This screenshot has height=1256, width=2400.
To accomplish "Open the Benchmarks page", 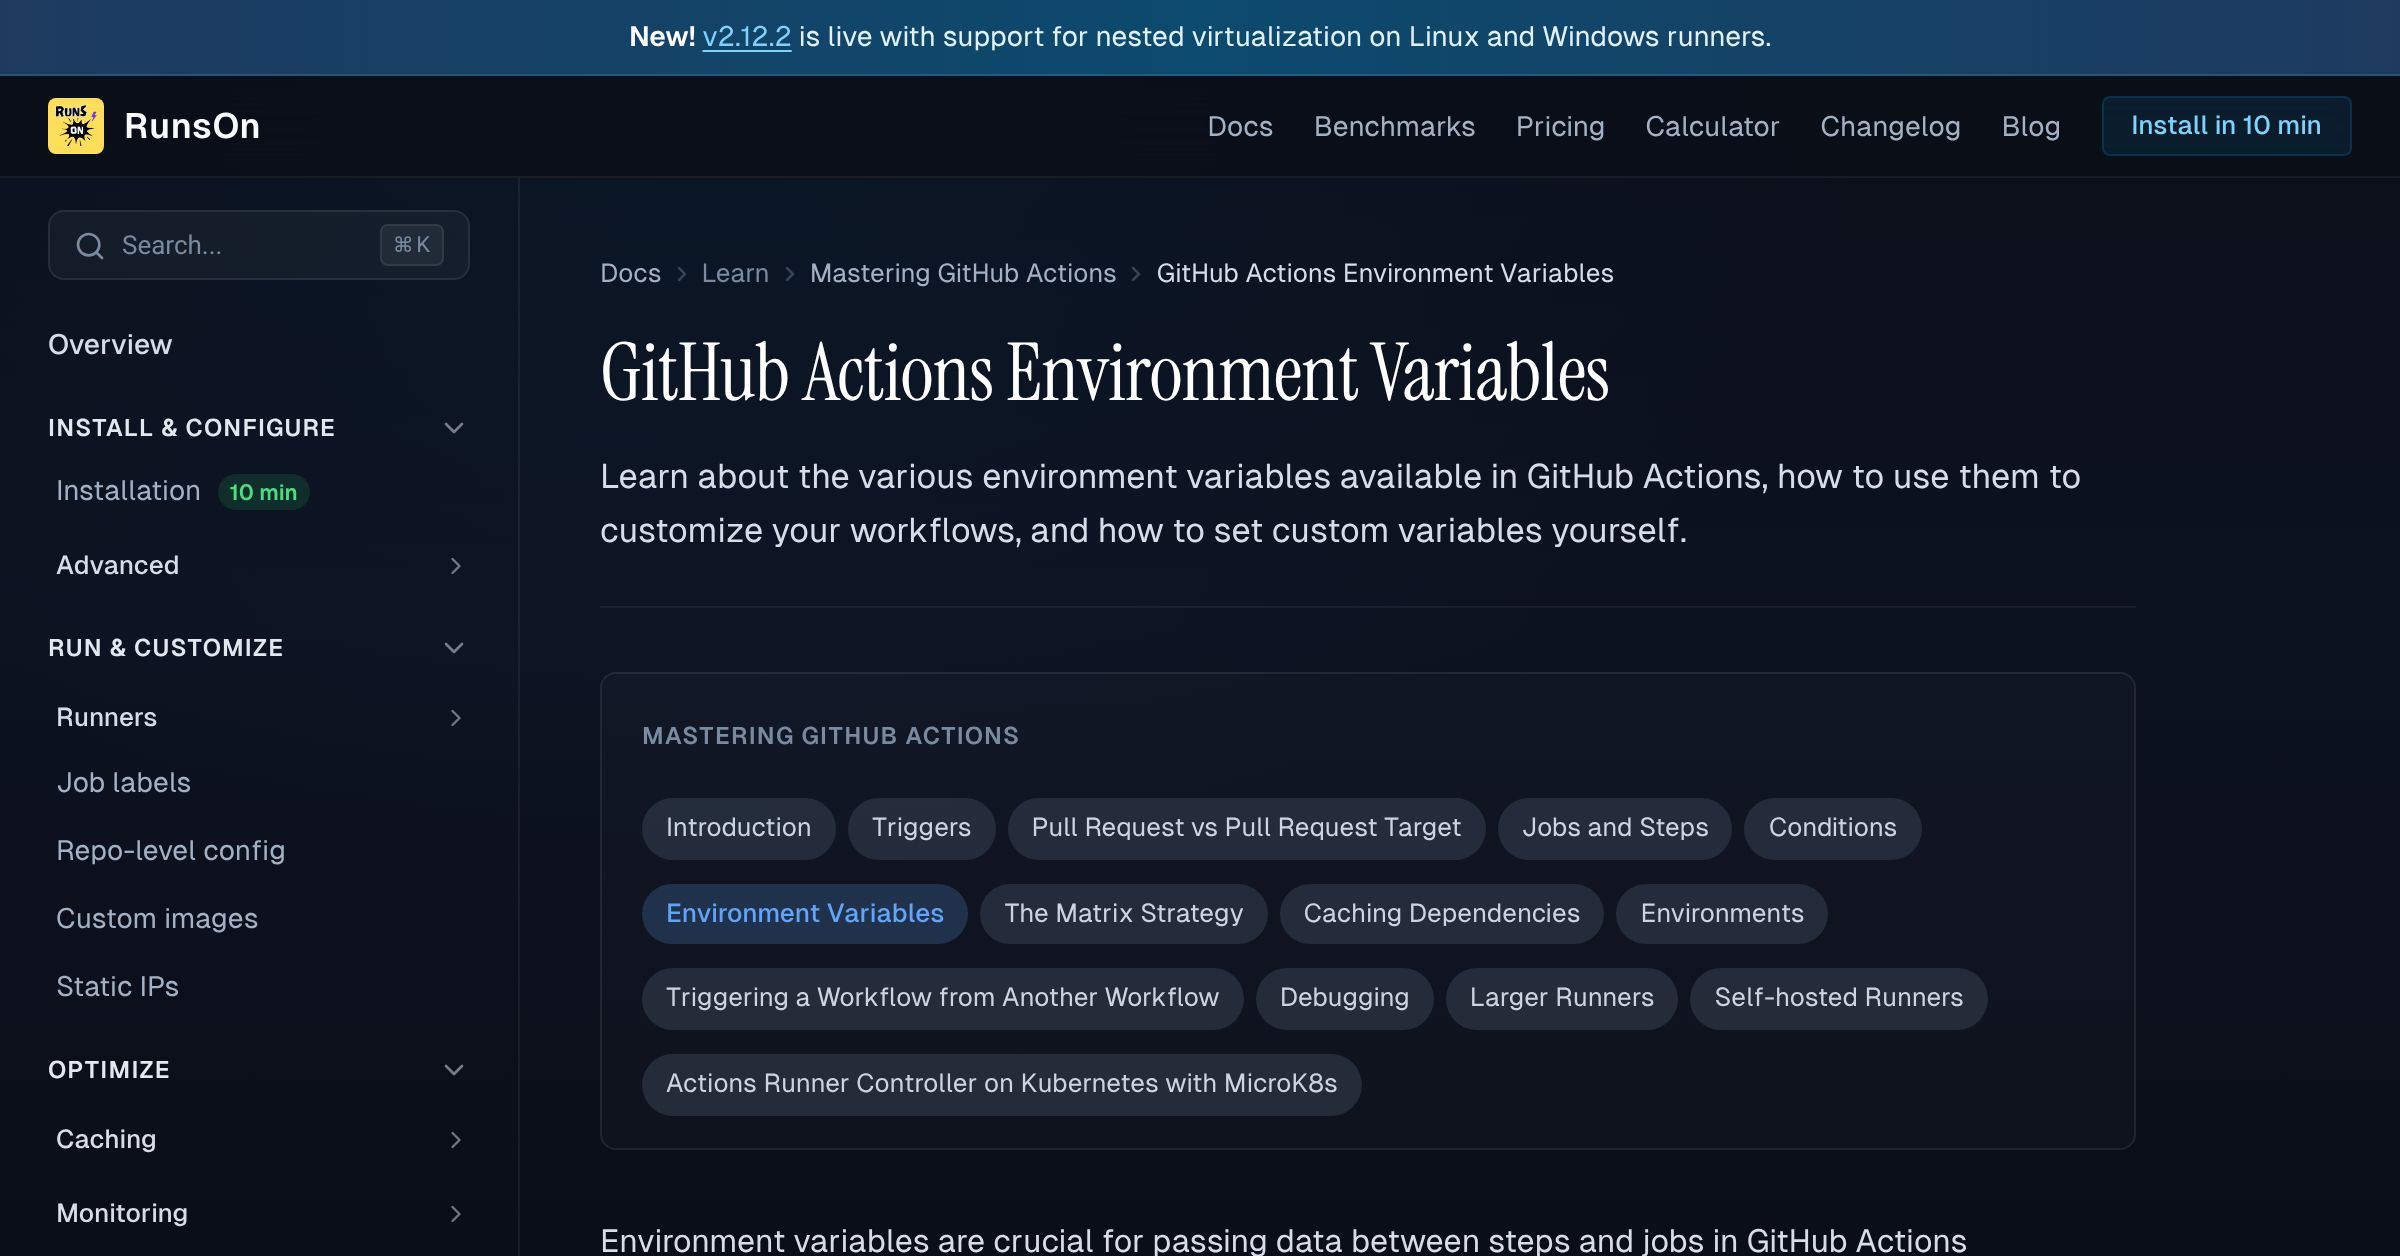I will tap(1395, 126).
